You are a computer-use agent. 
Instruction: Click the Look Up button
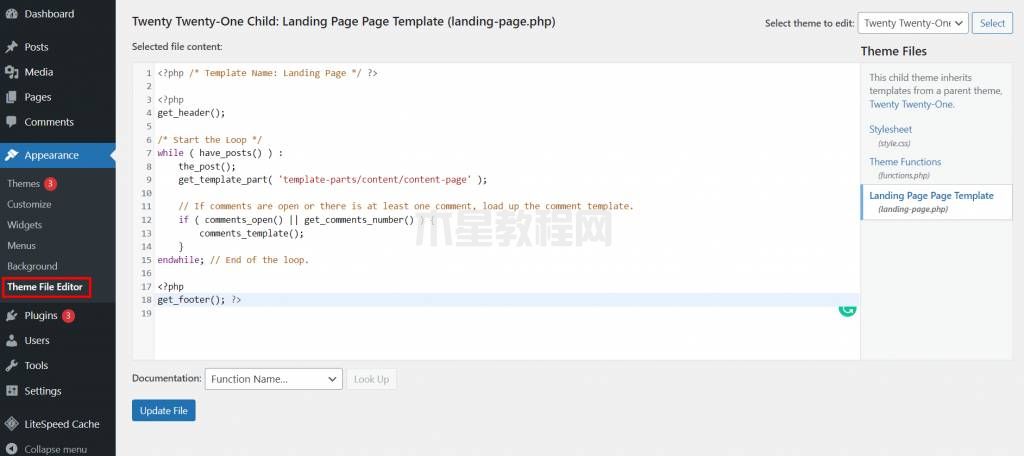[x=371, y=379]
